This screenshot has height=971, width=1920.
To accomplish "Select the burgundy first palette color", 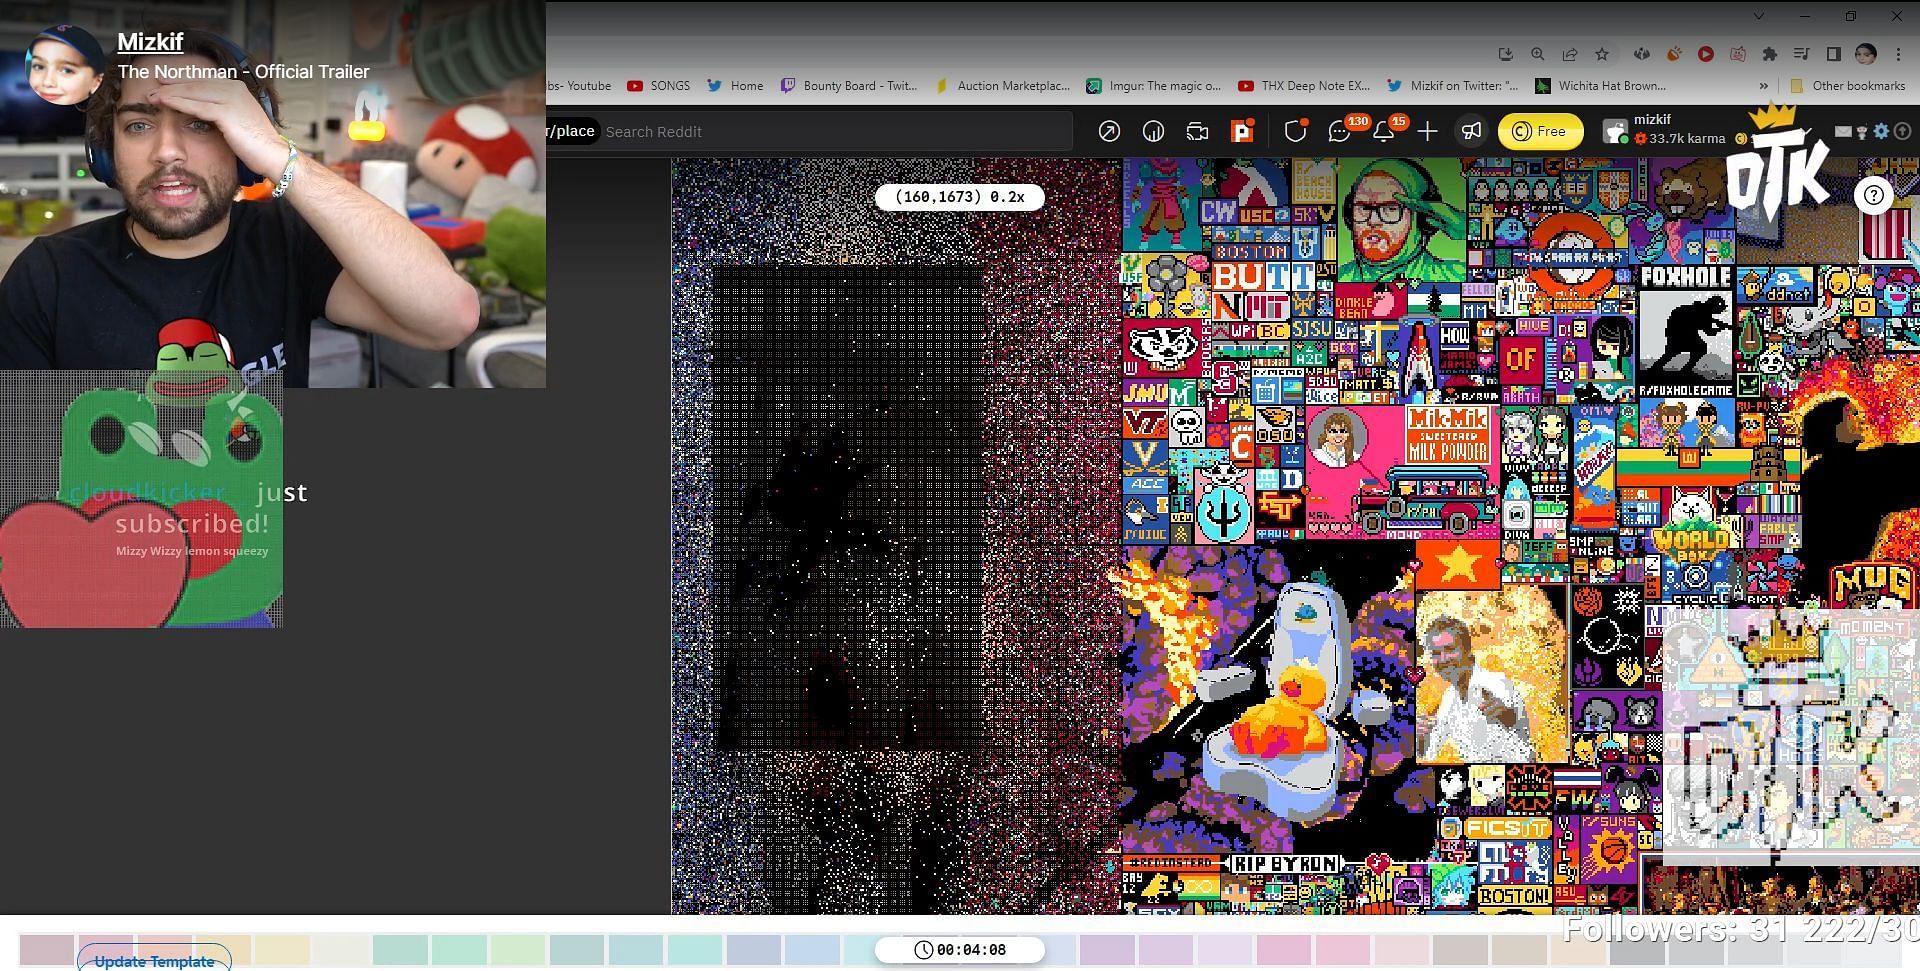I will [x=47, y=950].
